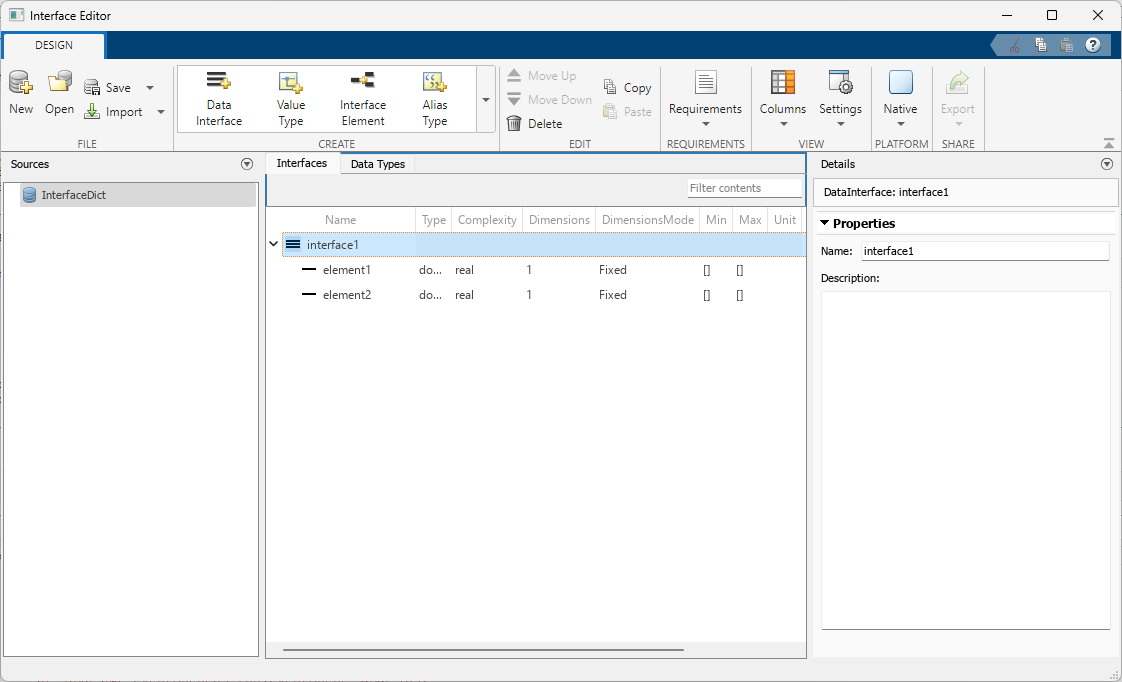Screen dimensions: 1122x682
Task: Open the Columns view options
Action: click(x=782, y=97)
